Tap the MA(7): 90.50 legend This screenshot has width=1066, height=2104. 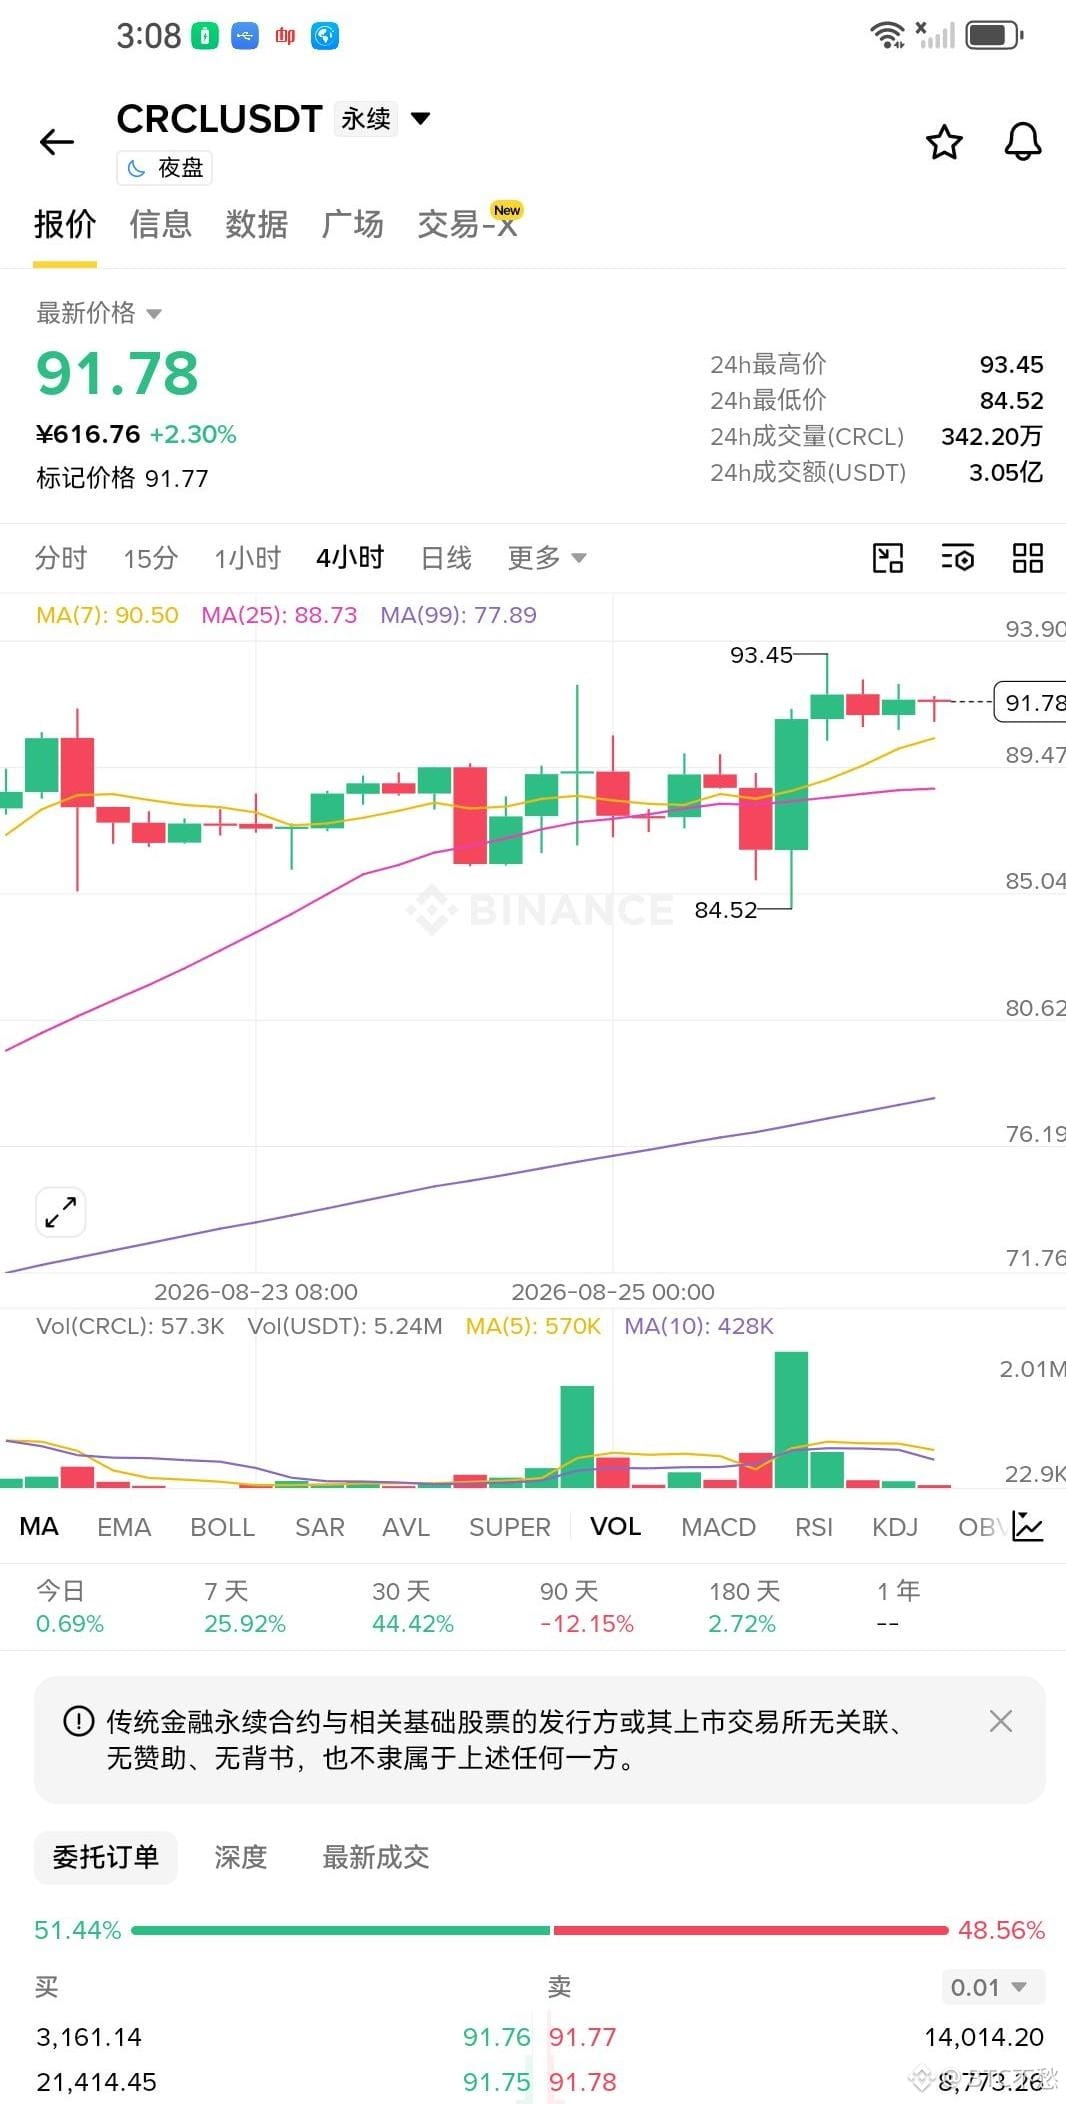[x=107, y=615]
